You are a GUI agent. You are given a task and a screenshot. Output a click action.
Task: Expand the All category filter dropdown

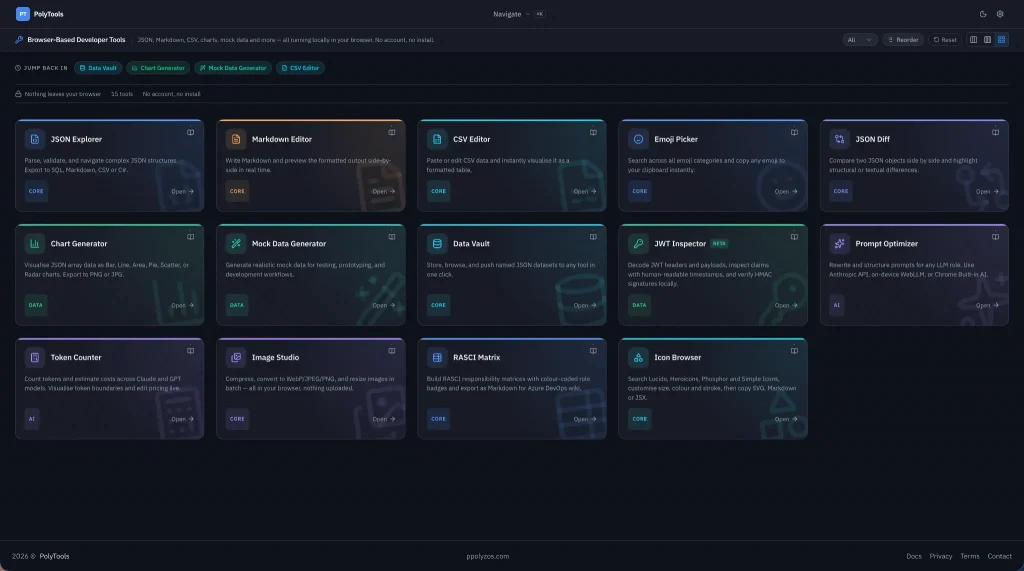859,40
